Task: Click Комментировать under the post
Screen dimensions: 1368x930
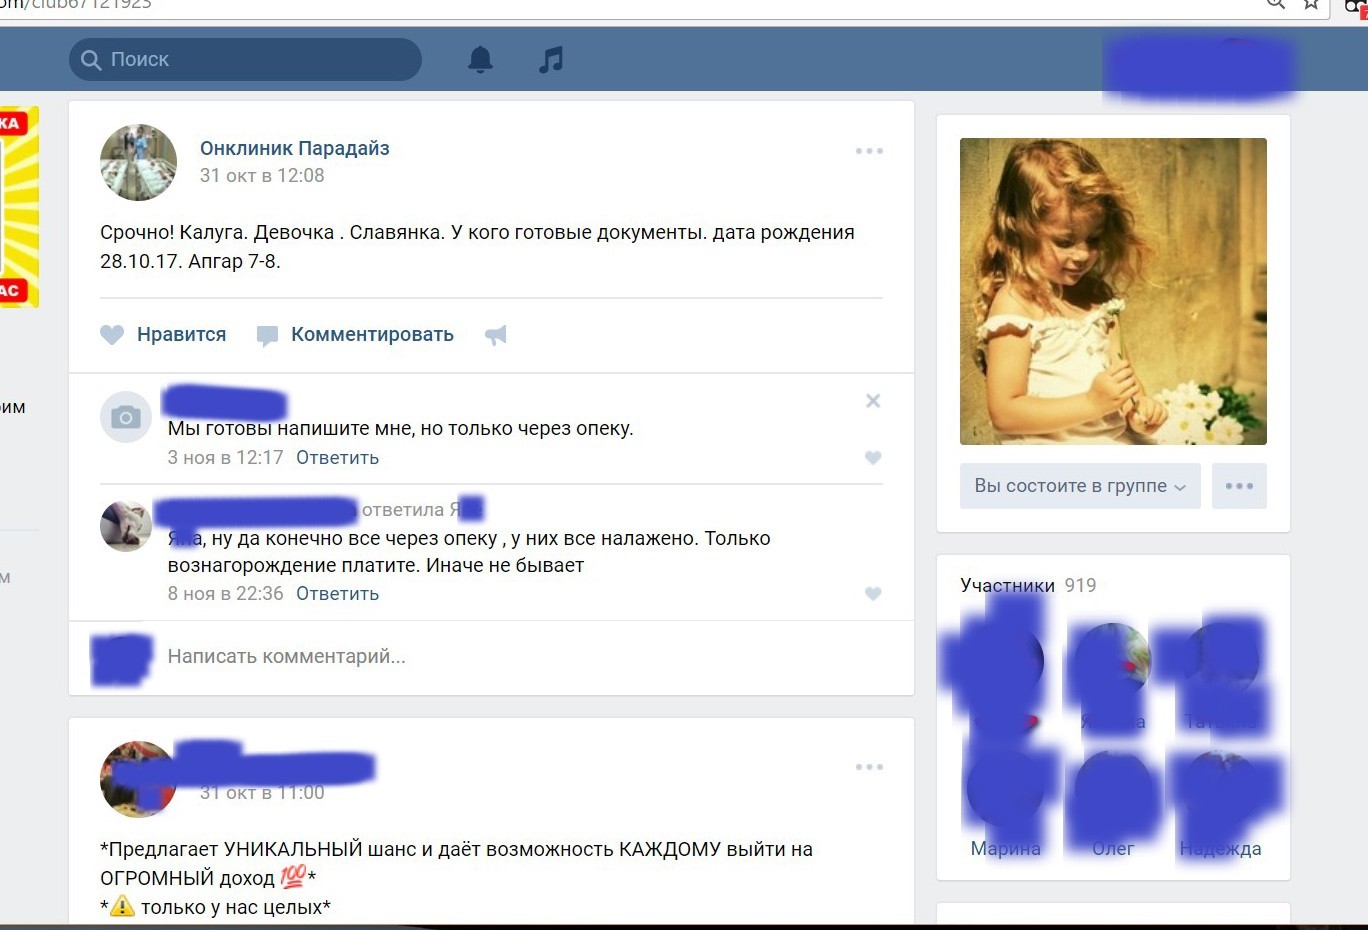Action: point(372,335)
